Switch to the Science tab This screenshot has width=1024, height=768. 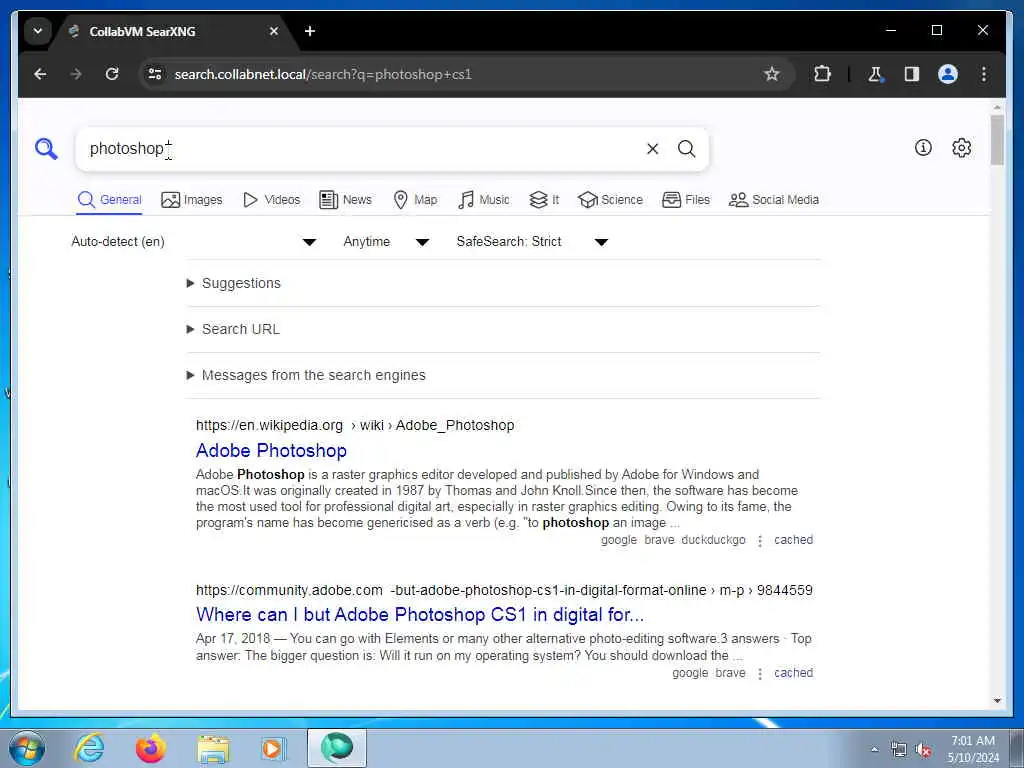[611, 200]
